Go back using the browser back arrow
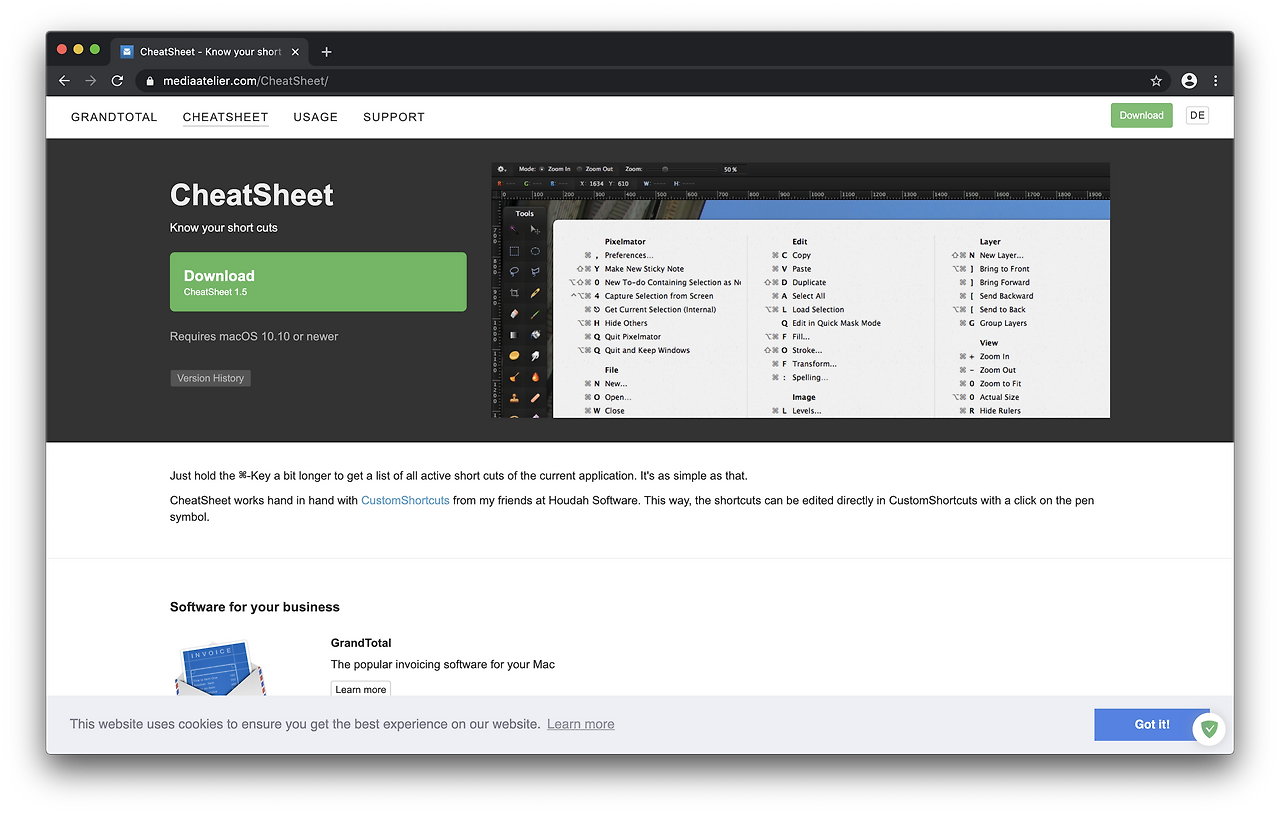This screenshot has height=815, width=1280. coord(64,81)
